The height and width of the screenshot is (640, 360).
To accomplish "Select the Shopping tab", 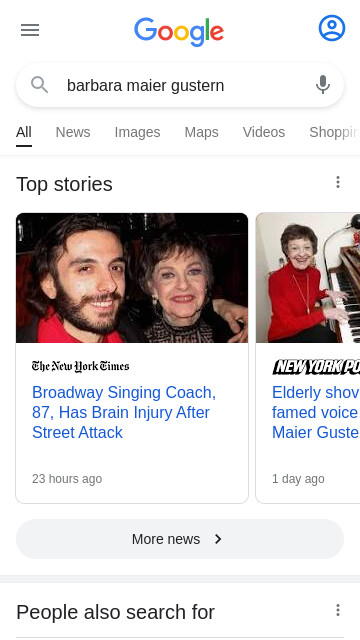I will [334, 132].
